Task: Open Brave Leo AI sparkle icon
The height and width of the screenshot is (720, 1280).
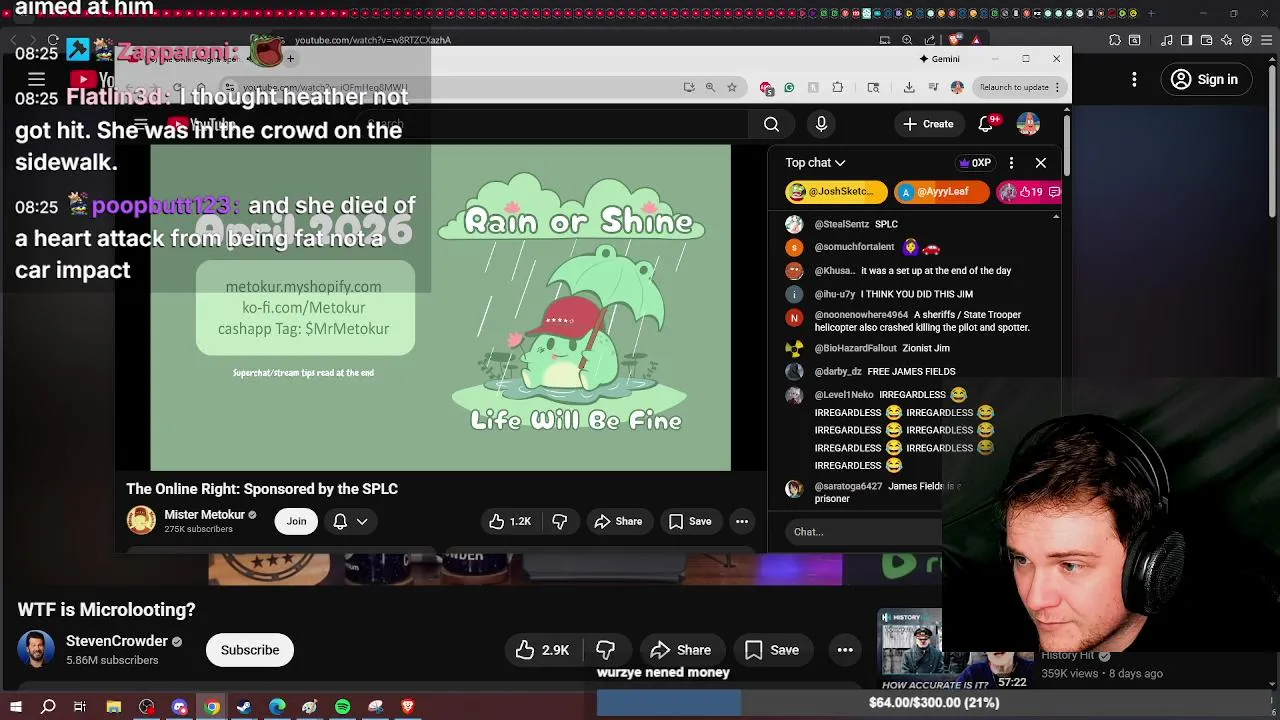Action: click(x=1227, y=40)
